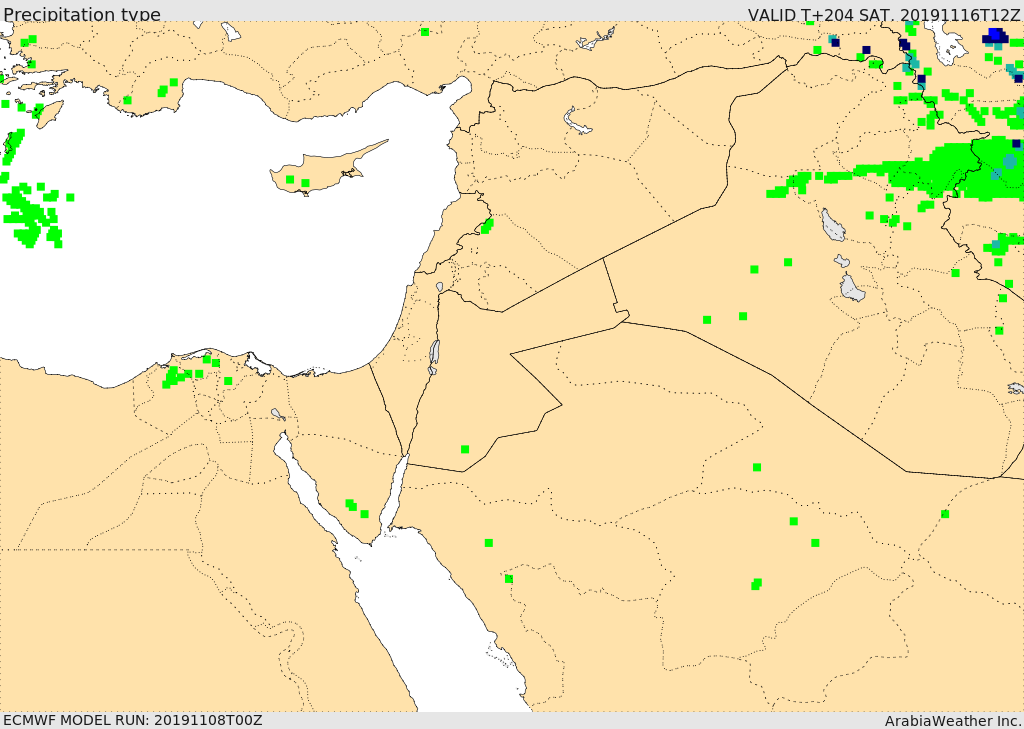The height and width of the screenshot is (729, 1024).
Task: Click the large green precipitation area over northeastern Iraq
Action: tap(940, 171)
